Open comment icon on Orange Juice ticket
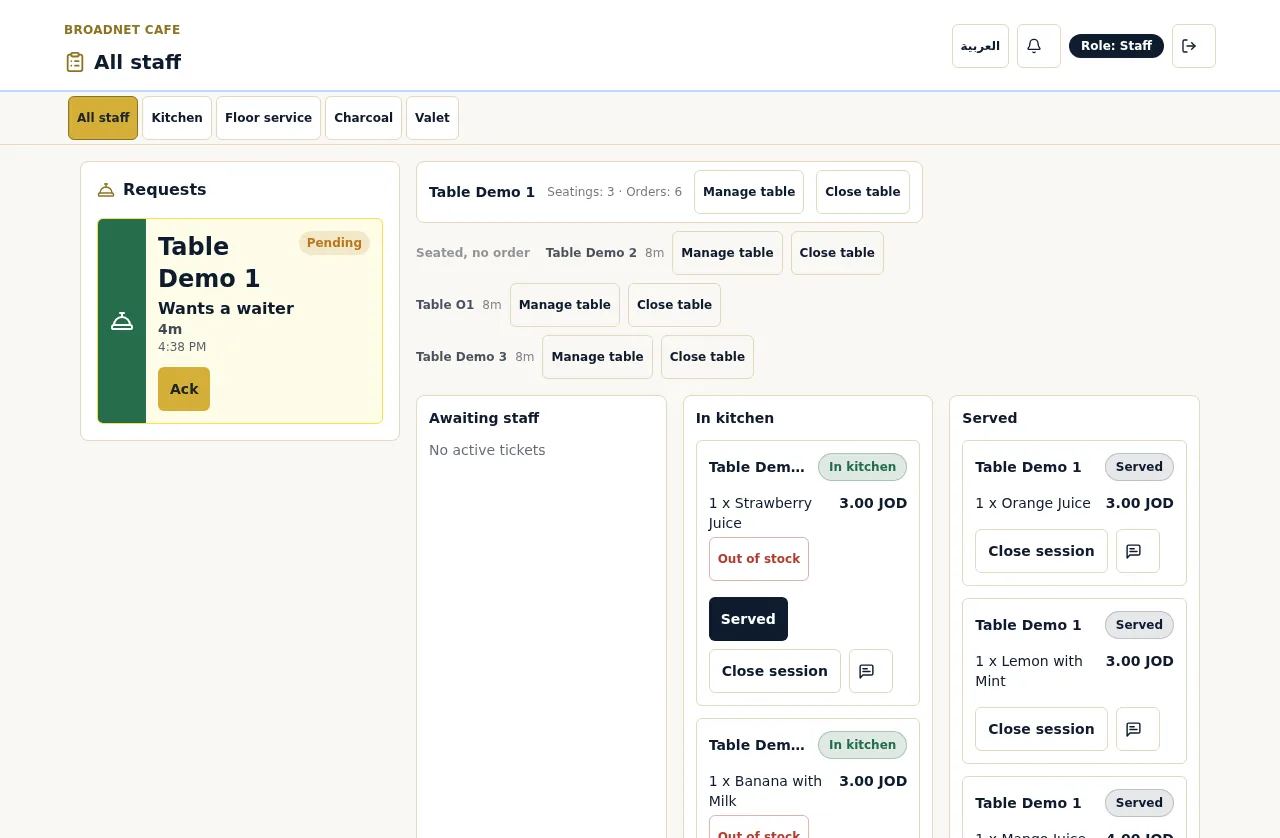The height and width of the screenshot is (838, 1280). tap(1137, 551)
